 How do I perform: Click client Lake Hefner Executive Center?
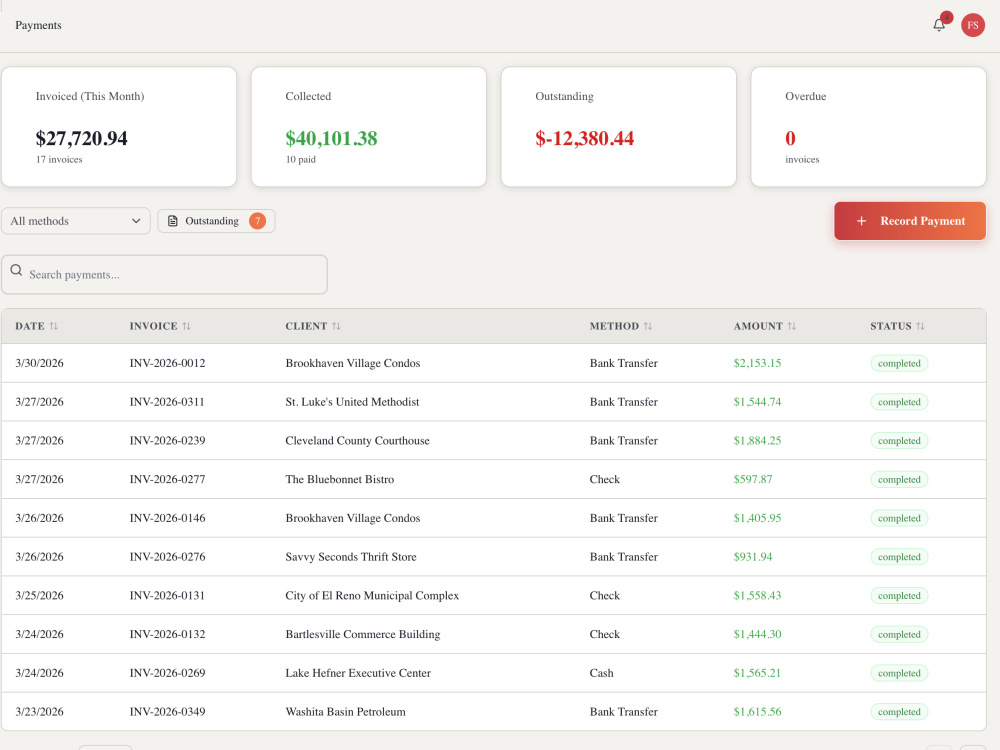tap(358, 673)
